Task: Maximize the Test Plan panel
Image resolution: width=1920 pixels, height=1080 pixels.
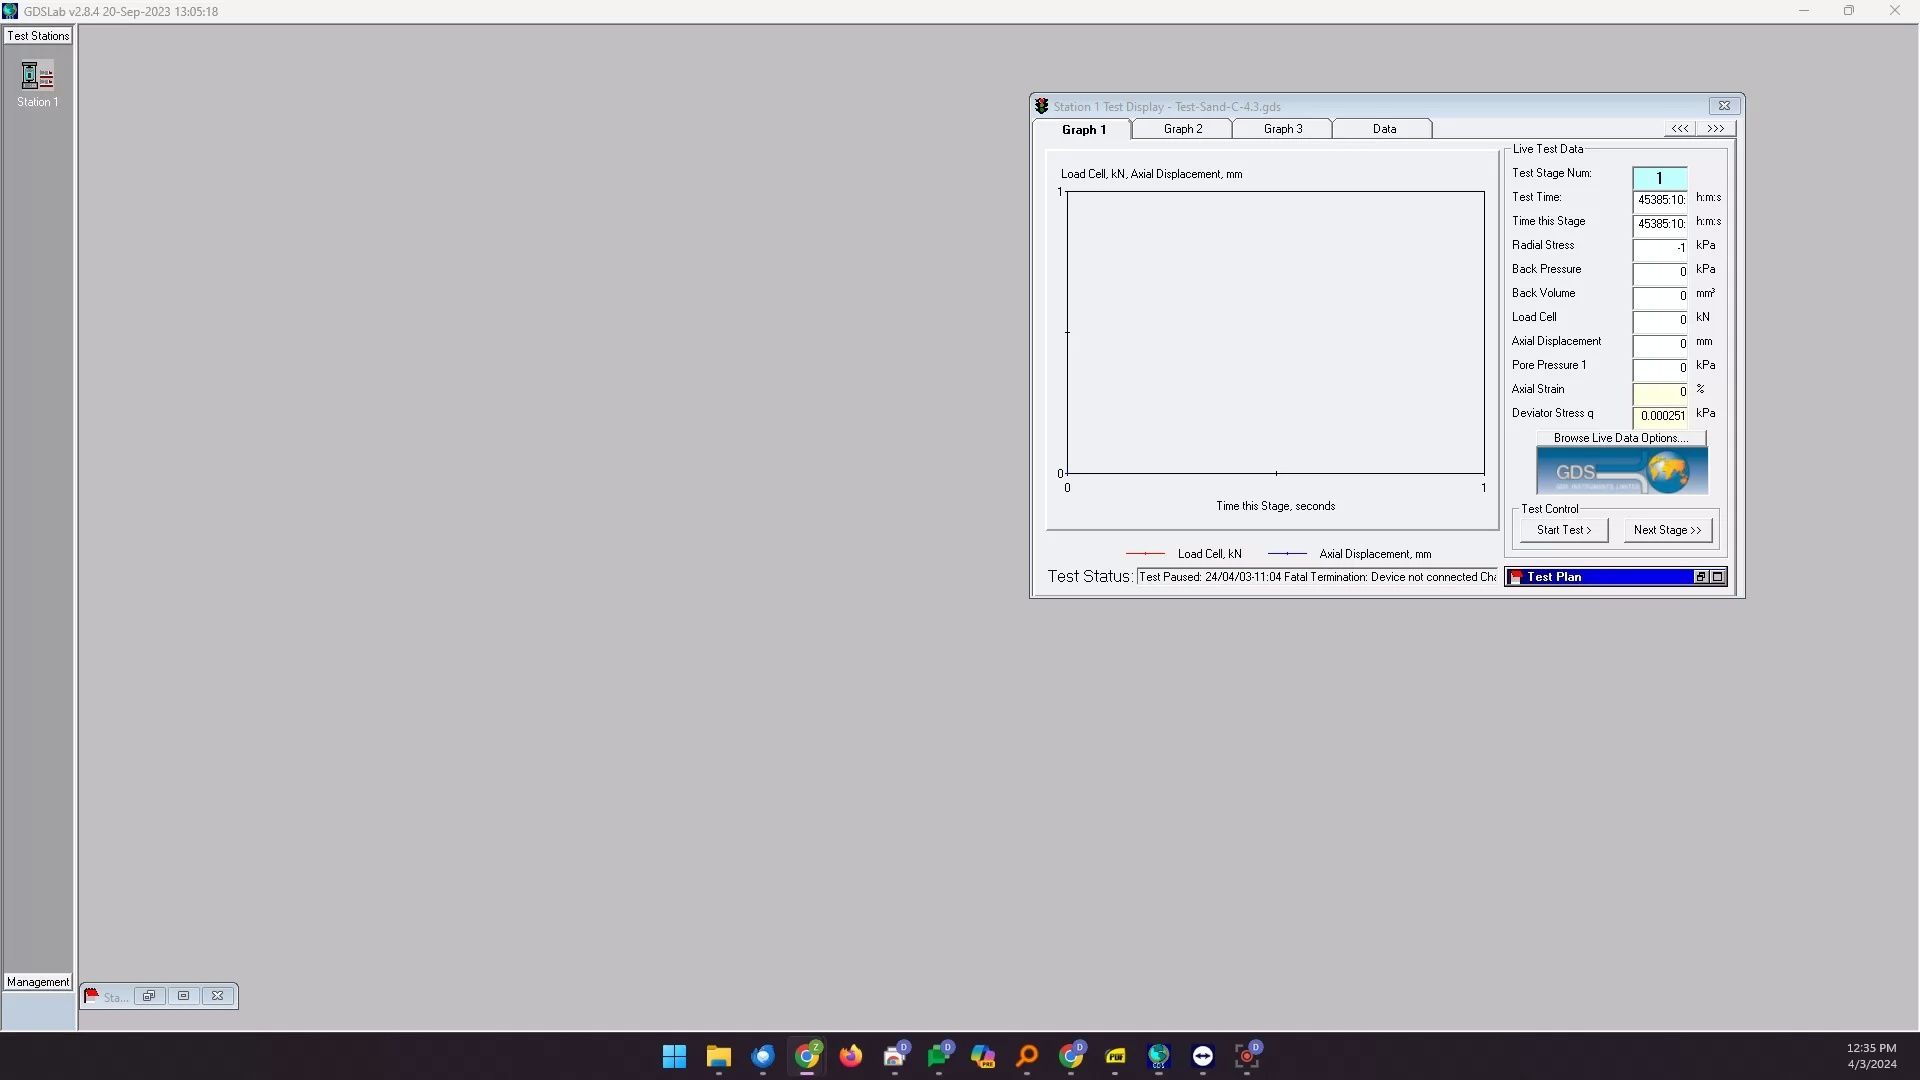Action: (x=1717, y=577)
